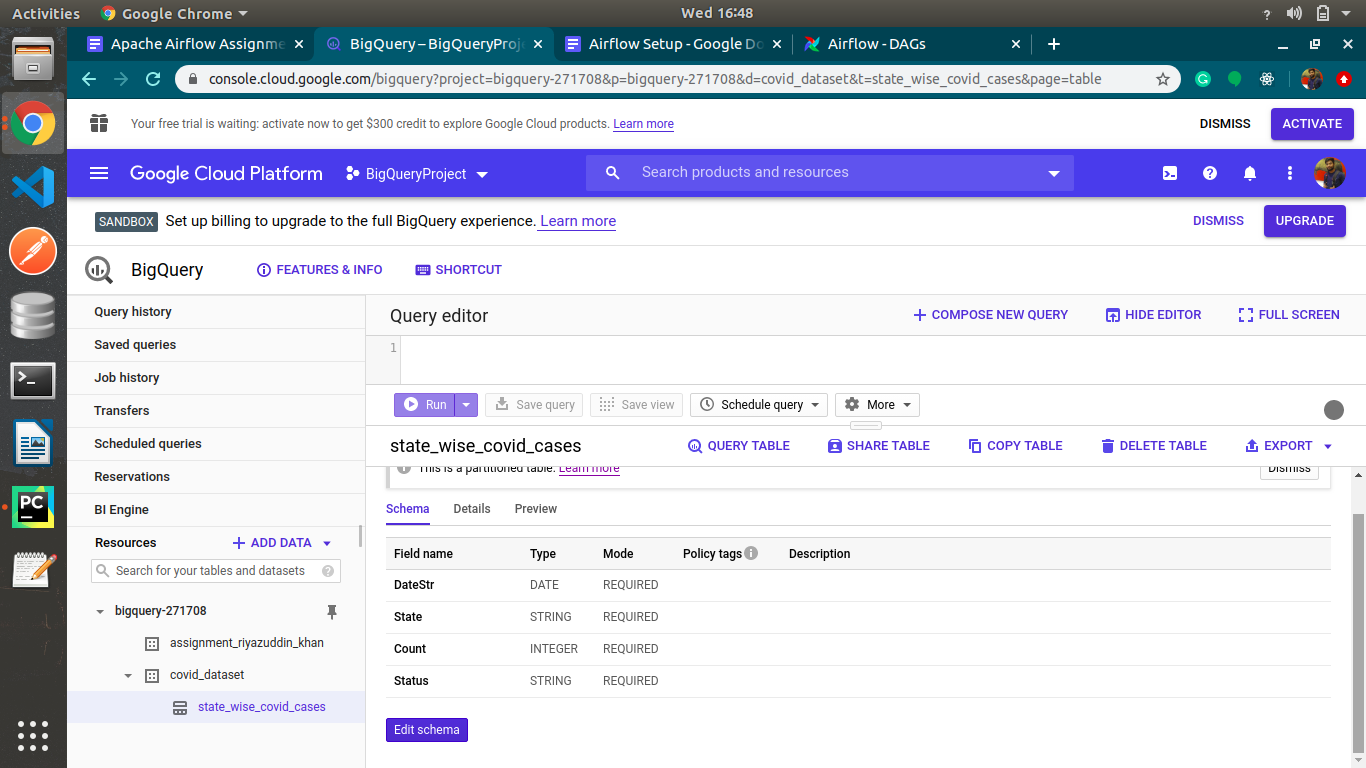Viewport: 1366px width, 768px height.
Task: Click Compose New Query
Action: point(990,315)
